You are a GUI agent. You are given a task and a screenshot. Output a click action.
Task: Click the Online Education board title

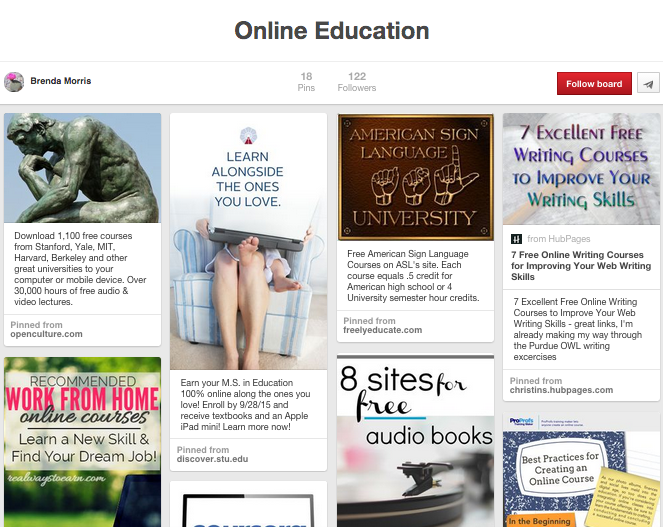(x=332, y=31)
